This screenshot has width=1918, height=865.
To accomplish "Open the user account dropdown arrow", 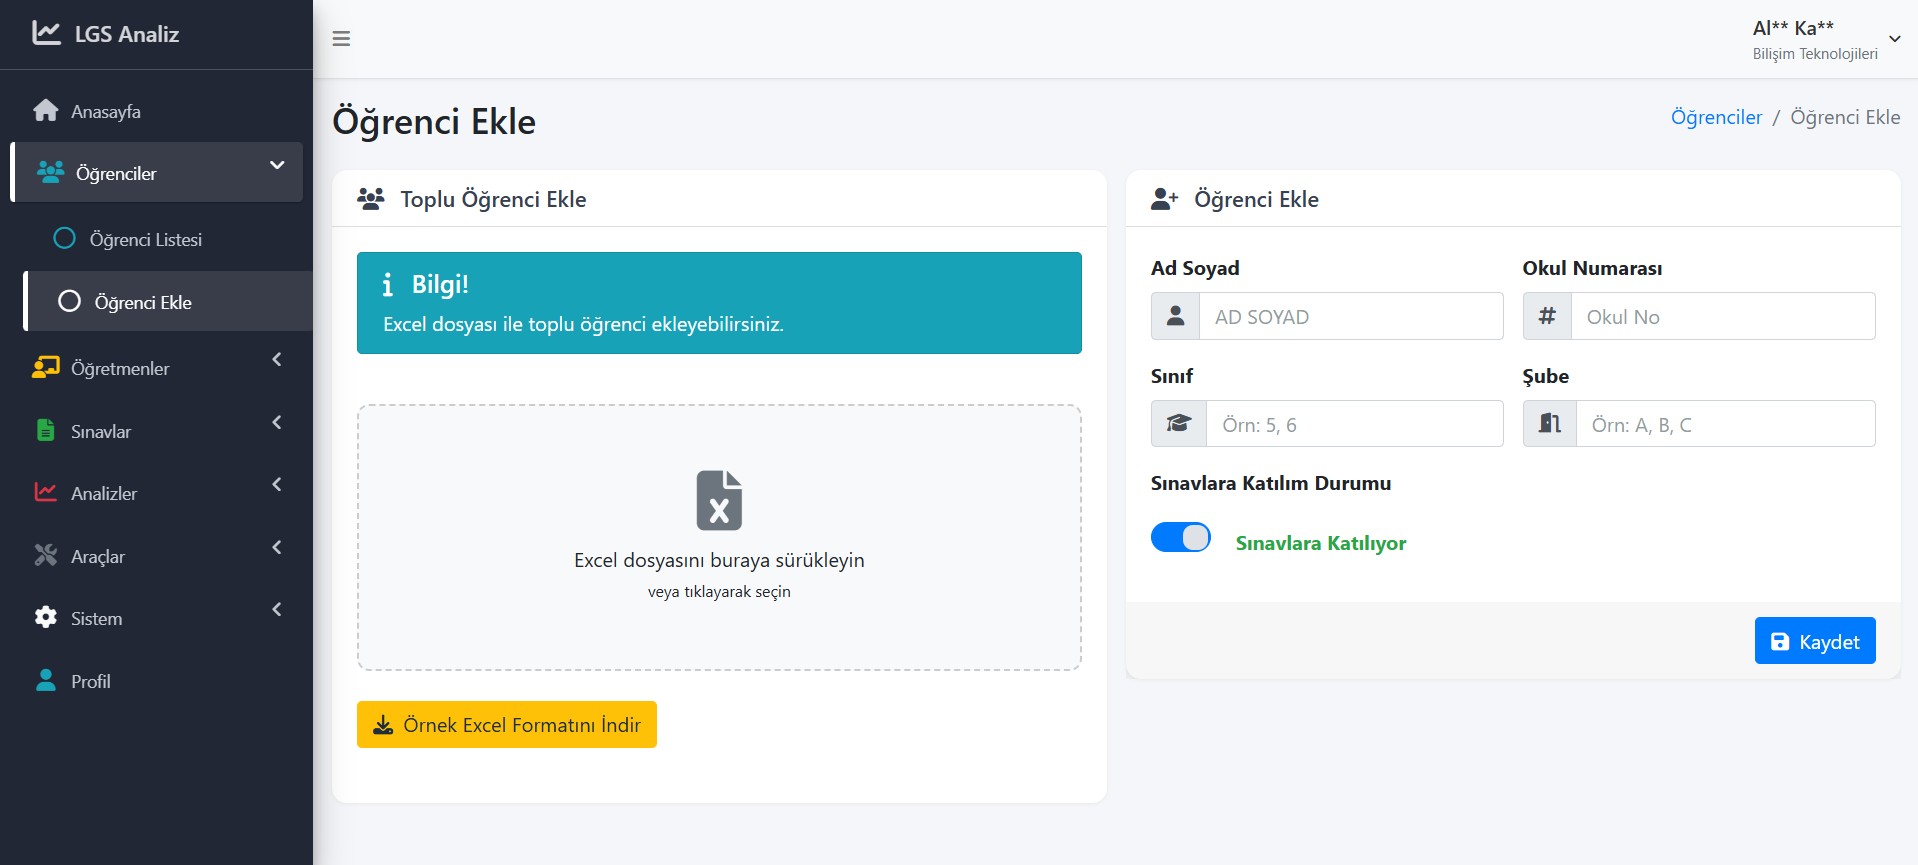I will click(1894, 39).
